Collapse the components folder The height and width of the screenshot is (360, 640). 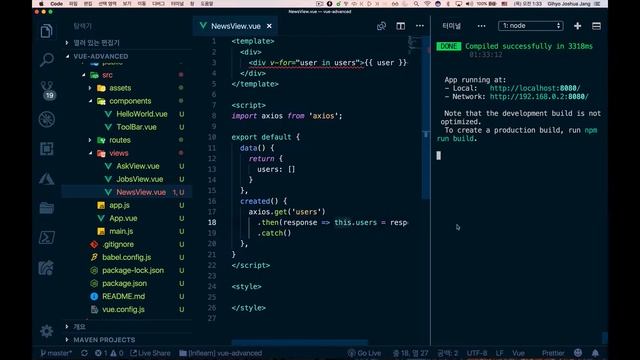tap(130, 101)
